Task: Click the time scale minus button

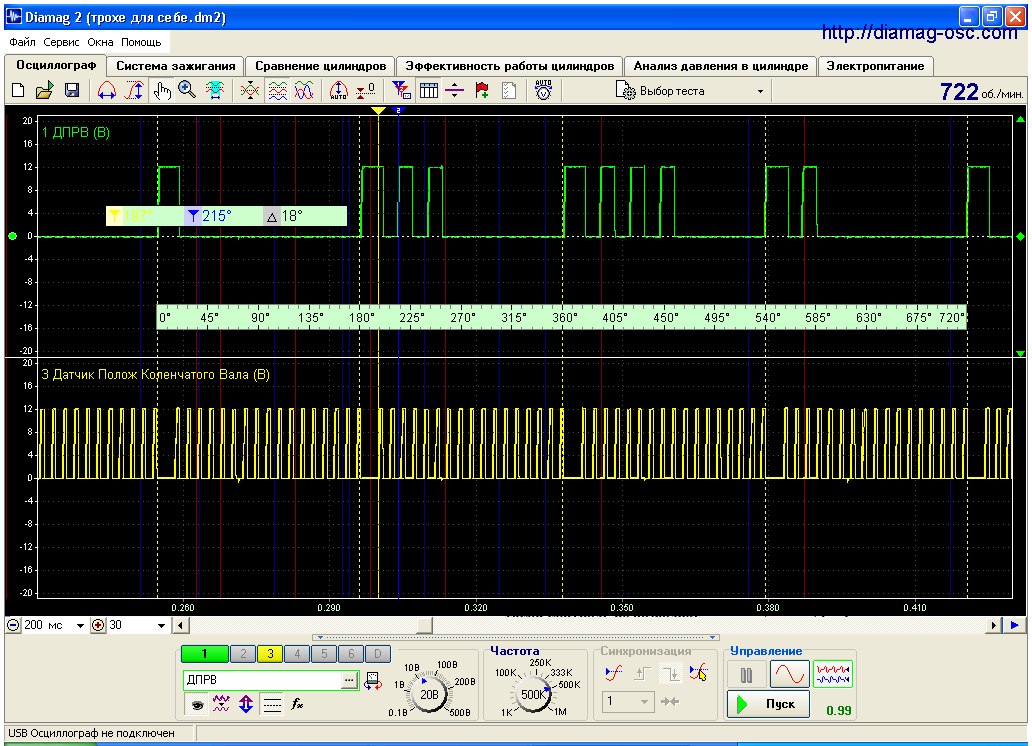Action: click(x=13, y=626)
